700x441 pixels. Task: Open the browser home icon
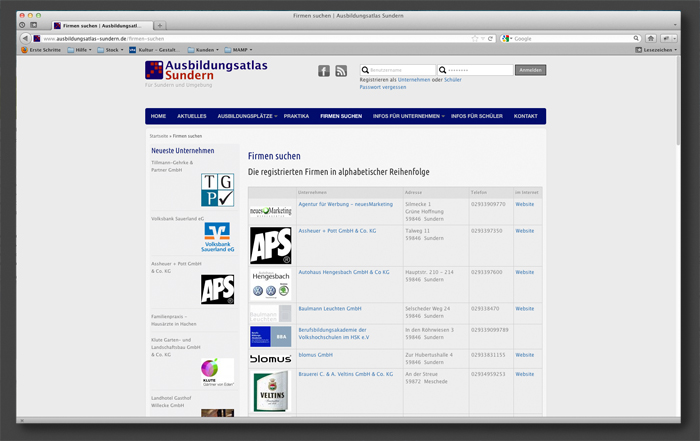(x=650, y=38)
